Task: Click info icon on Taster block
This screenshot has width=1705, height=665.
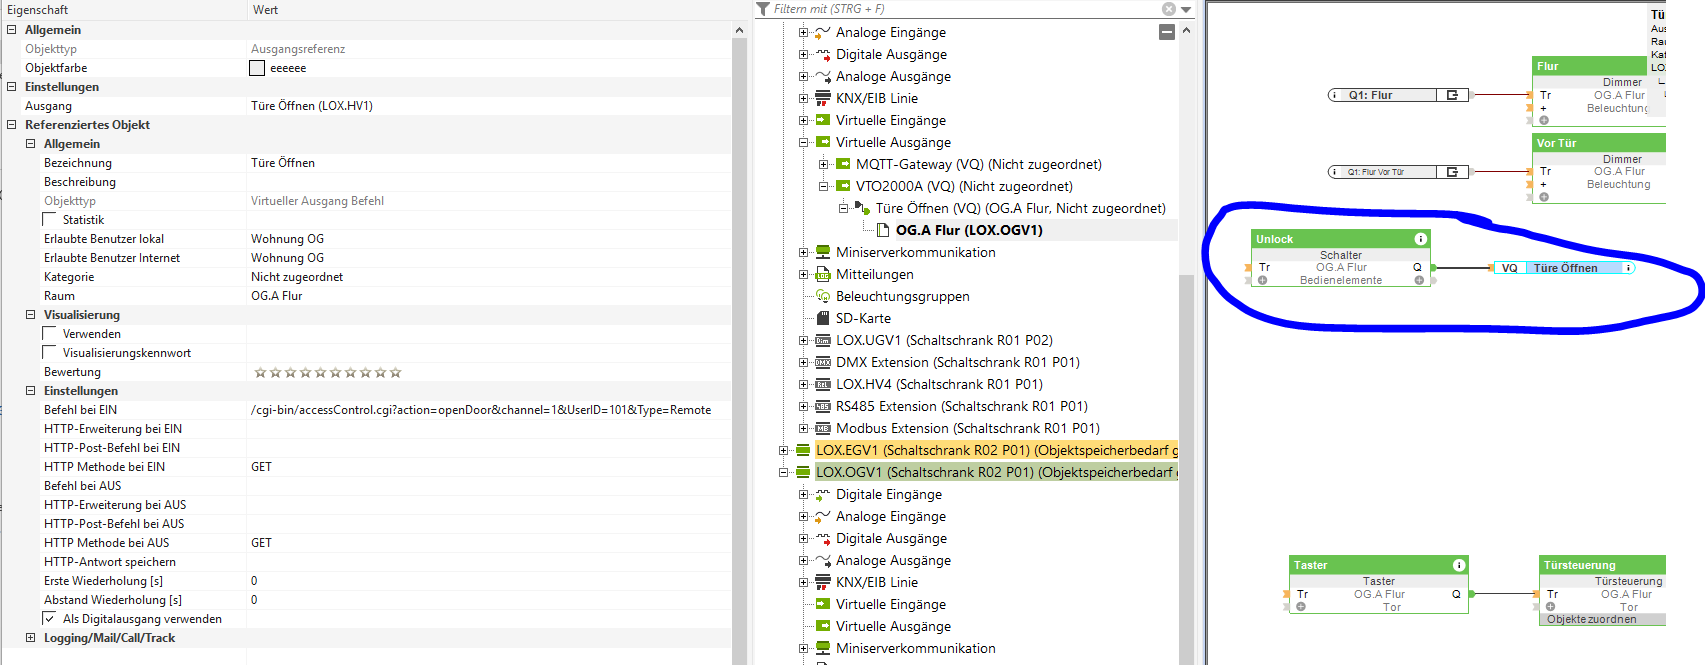Action: coord(1459,565)
